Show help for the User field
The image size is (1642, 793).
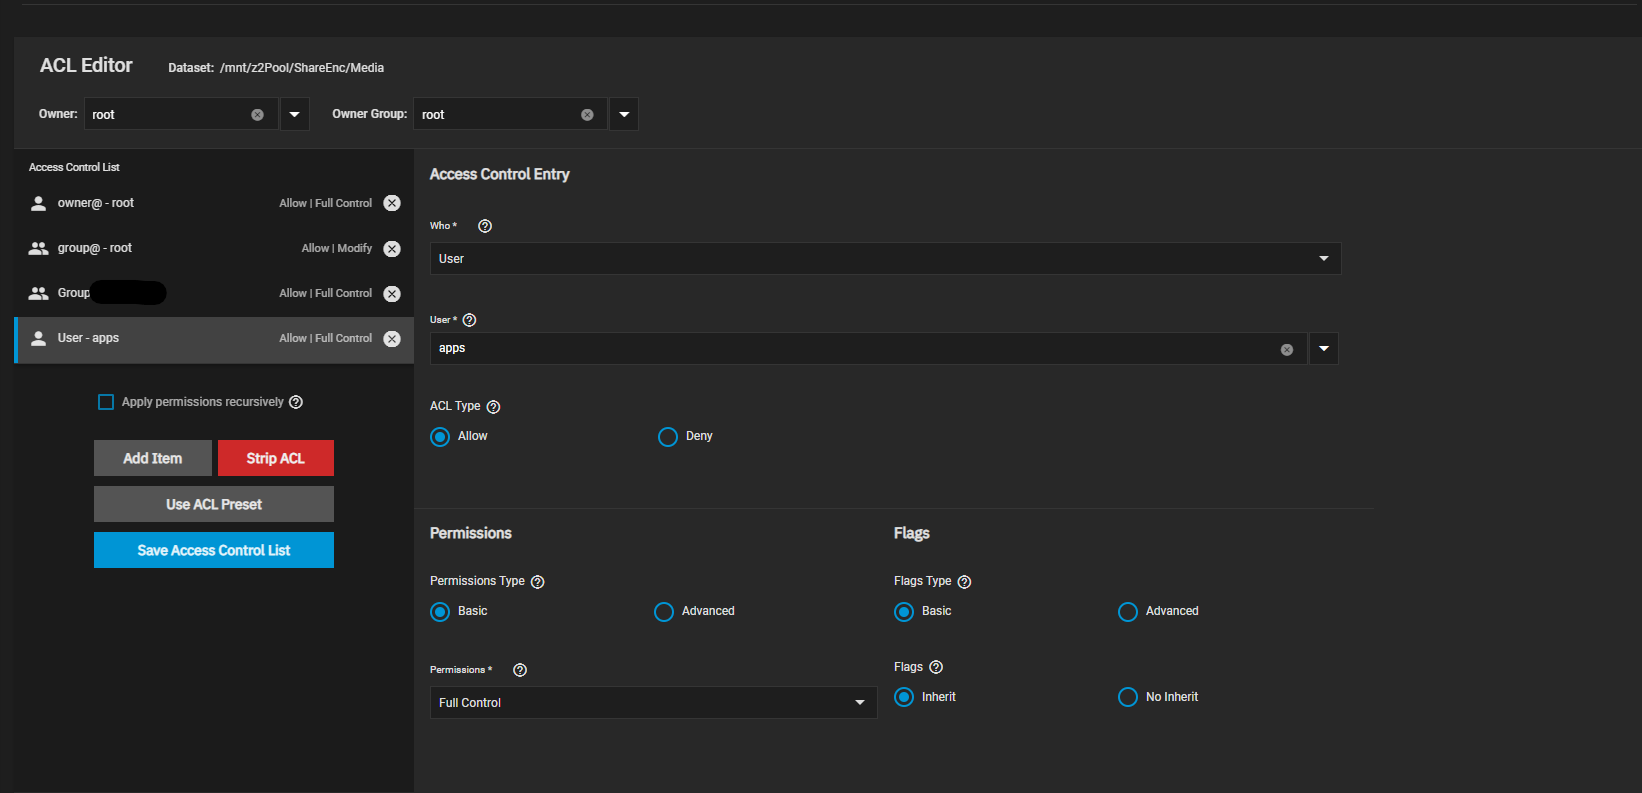[x=469, y=320]
